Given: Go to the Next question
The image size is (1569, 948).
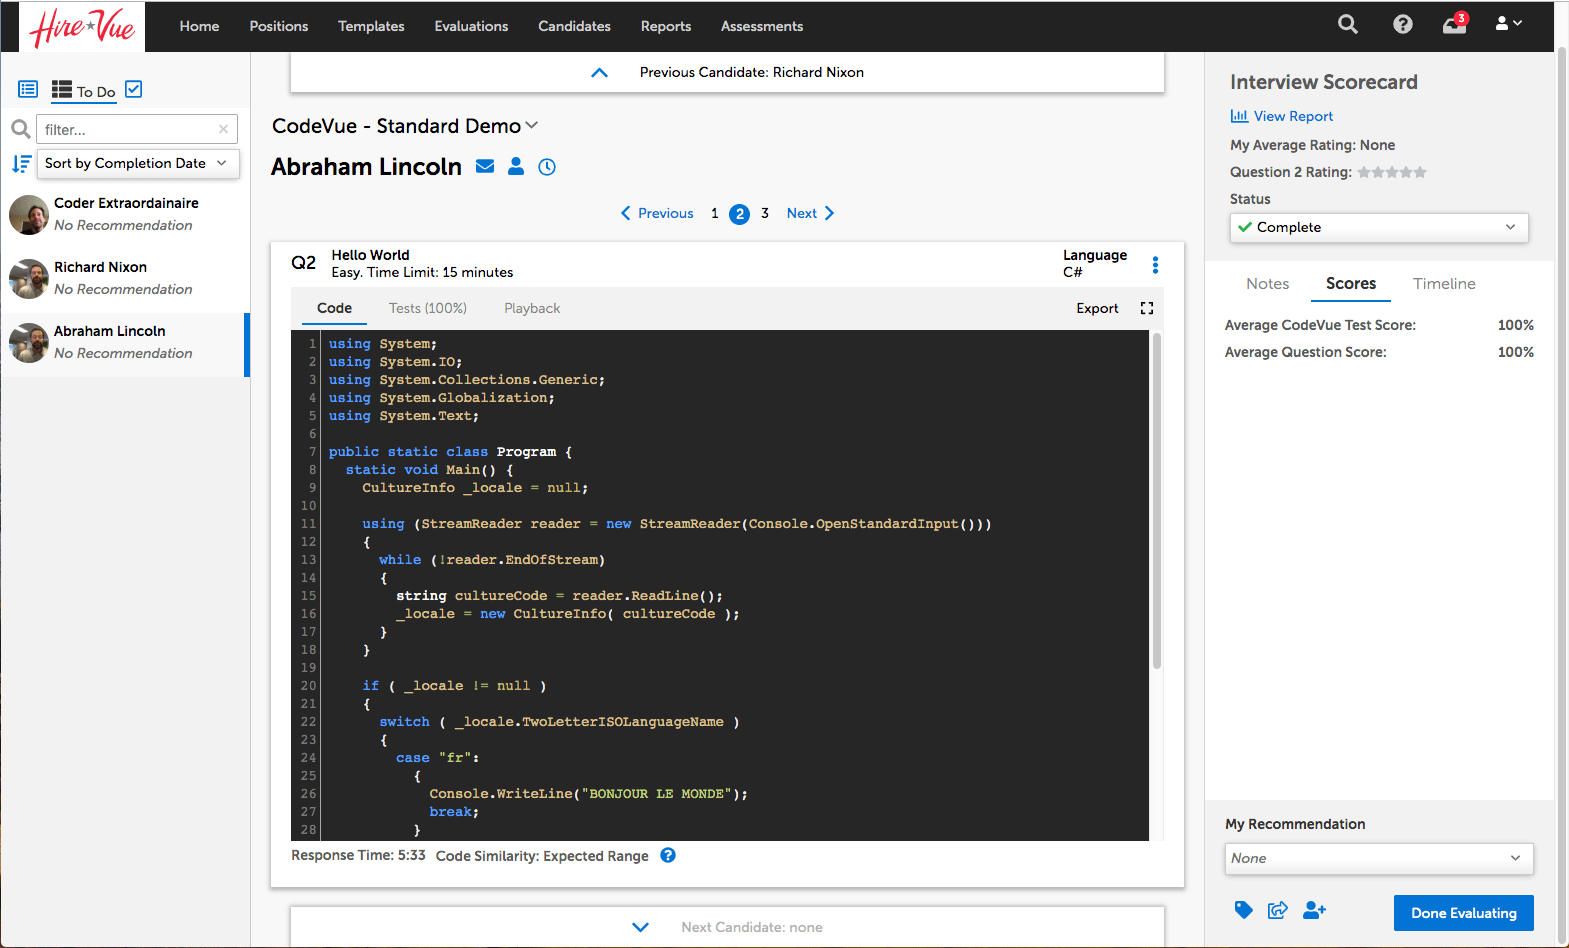Looking at the screenshot, I should (x=811, y=213).
